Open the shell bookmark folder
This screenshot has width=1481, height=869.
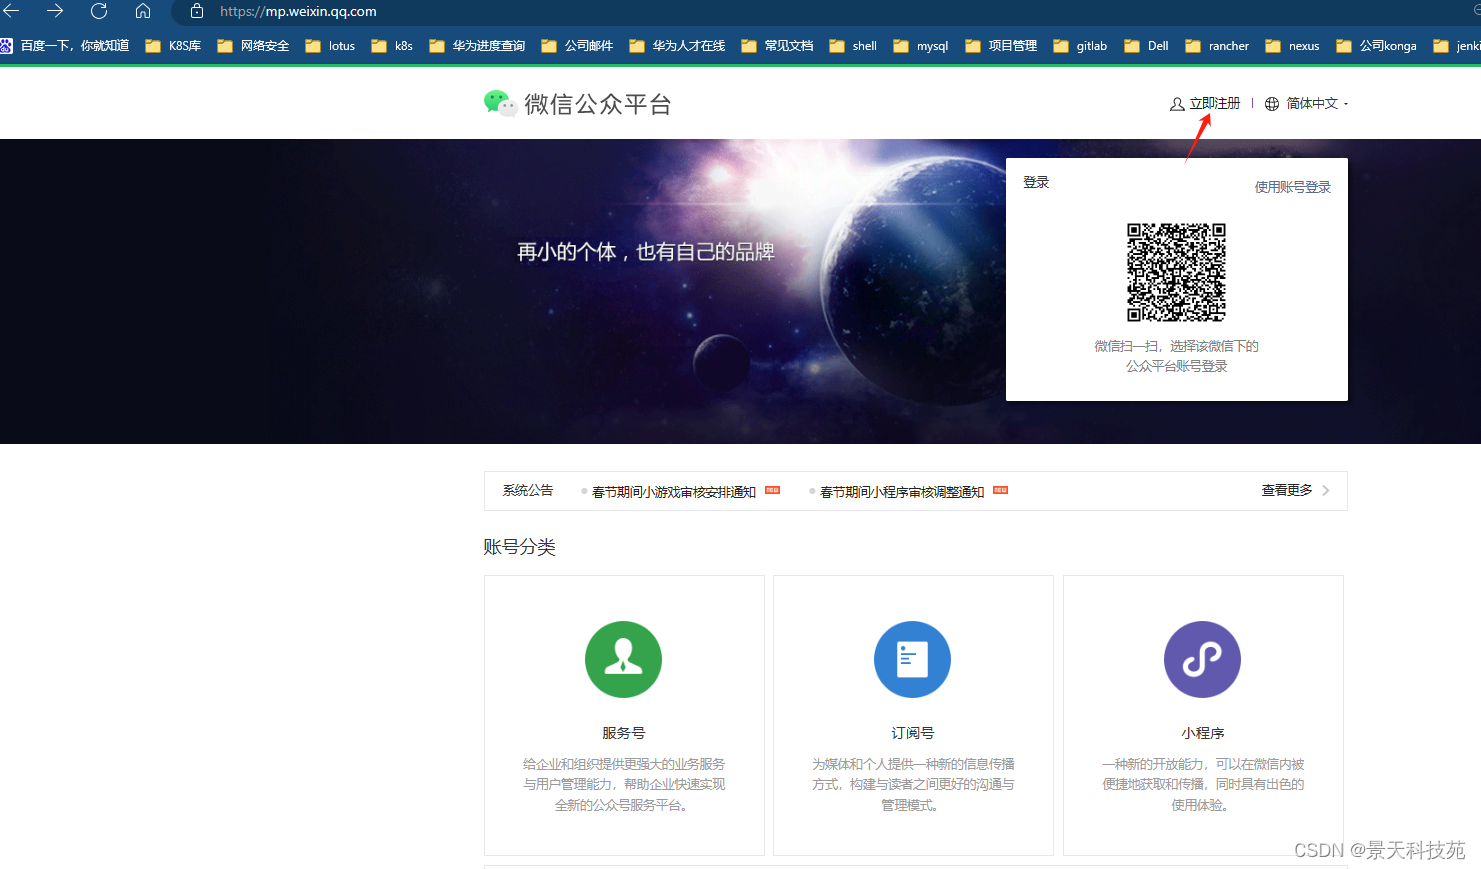click(x=853, y=46)
